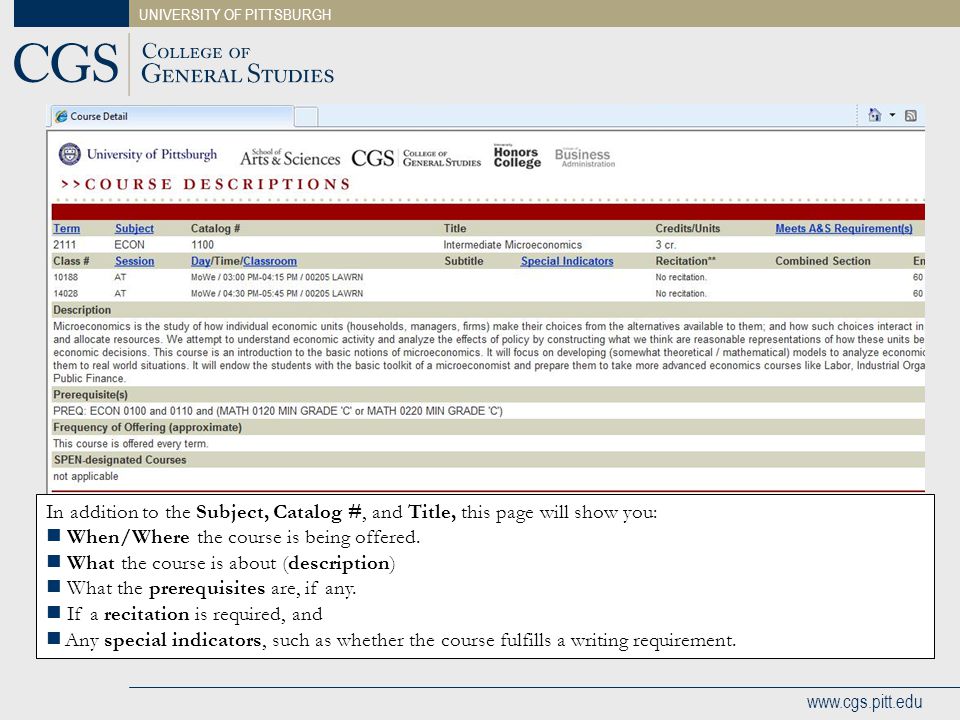Select the Course Detail browser tab
Viewport: 960px width, 720px height.
click(x=171, y=116)
